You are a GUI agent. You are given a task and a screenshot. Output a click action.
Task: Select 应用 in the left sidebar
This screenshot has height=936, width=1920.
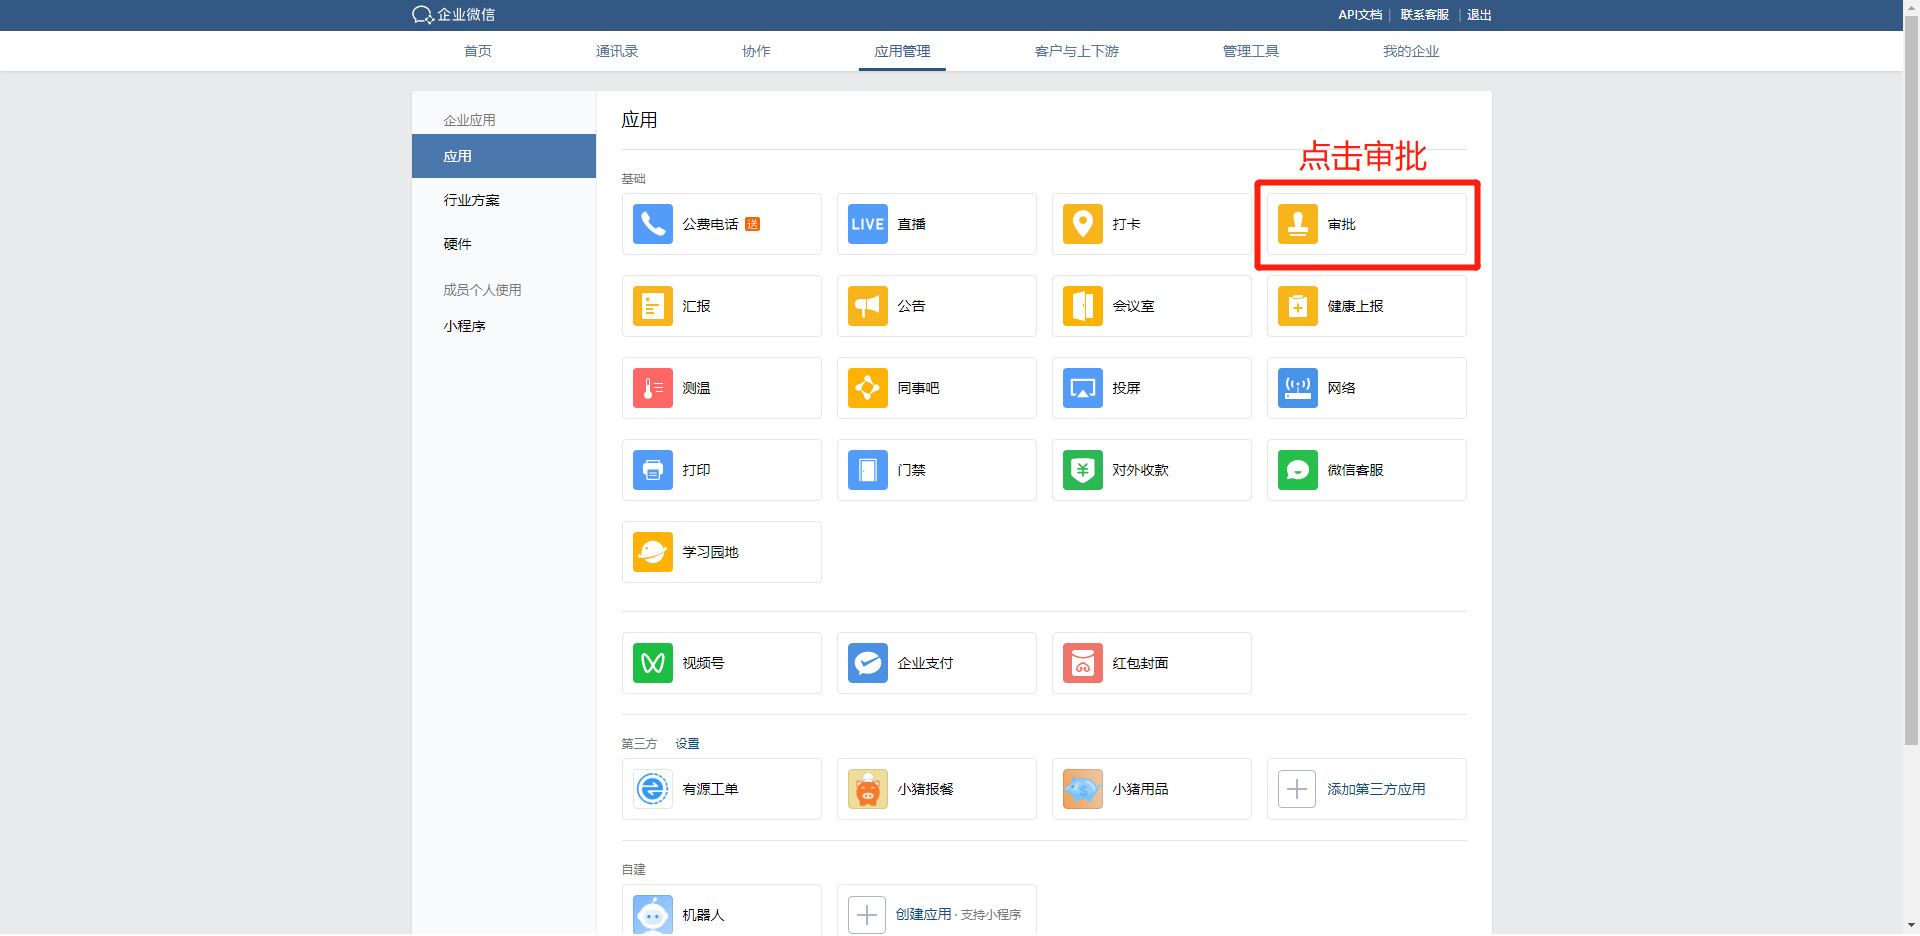pyautogui.click(x=504, y=156)
